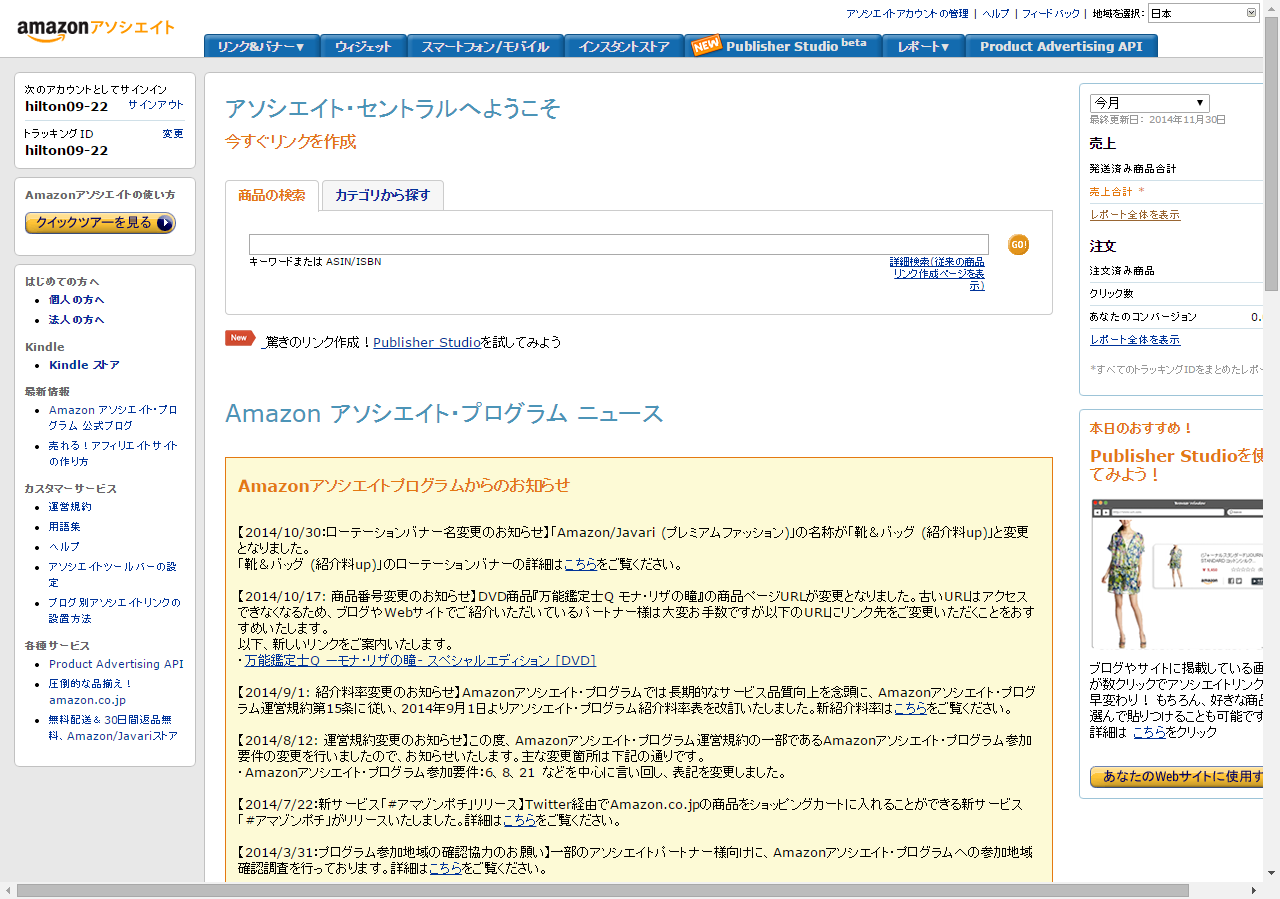Expand the レポート dropdown menu

tap(923, 46)
